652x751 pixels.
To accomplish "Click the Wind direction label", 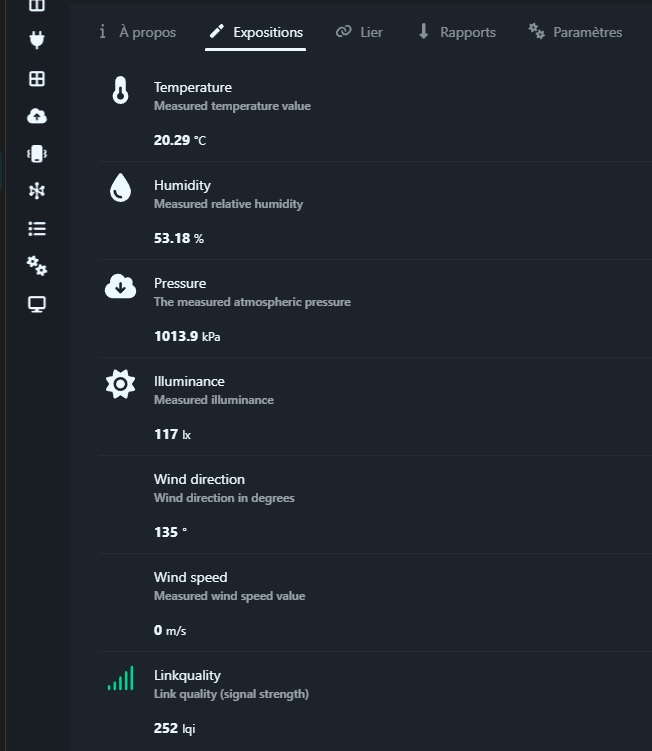I will [x=199, y=479].
